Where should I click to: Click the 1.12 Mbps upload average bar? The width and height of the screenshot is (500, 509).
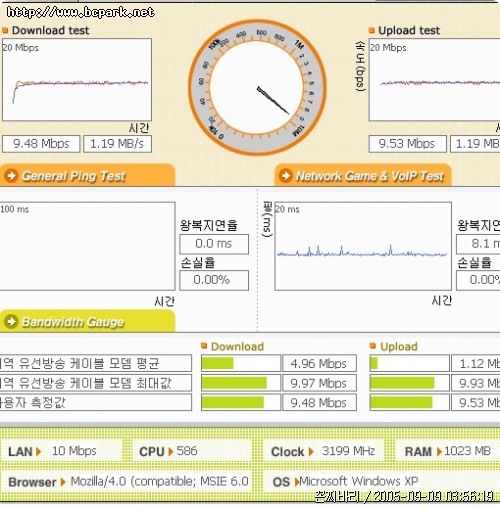pyautogui.click(x=409, y=363)
